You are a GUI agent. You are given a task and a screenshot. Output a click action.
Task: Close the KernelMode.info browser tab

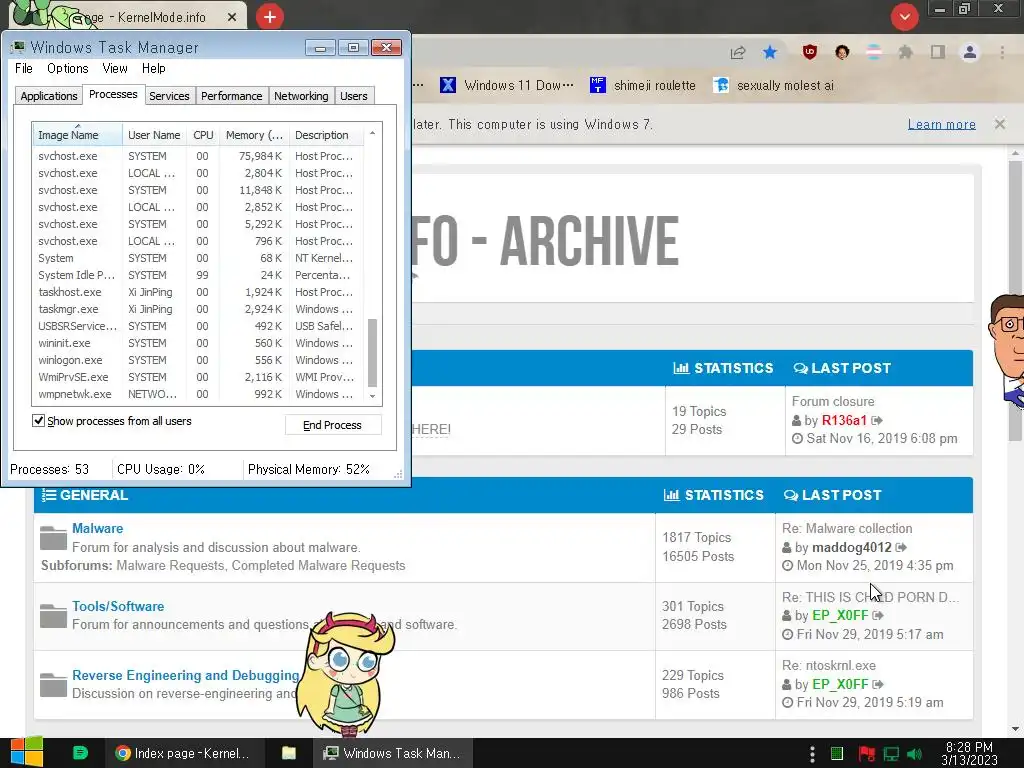tap(232, 17)
